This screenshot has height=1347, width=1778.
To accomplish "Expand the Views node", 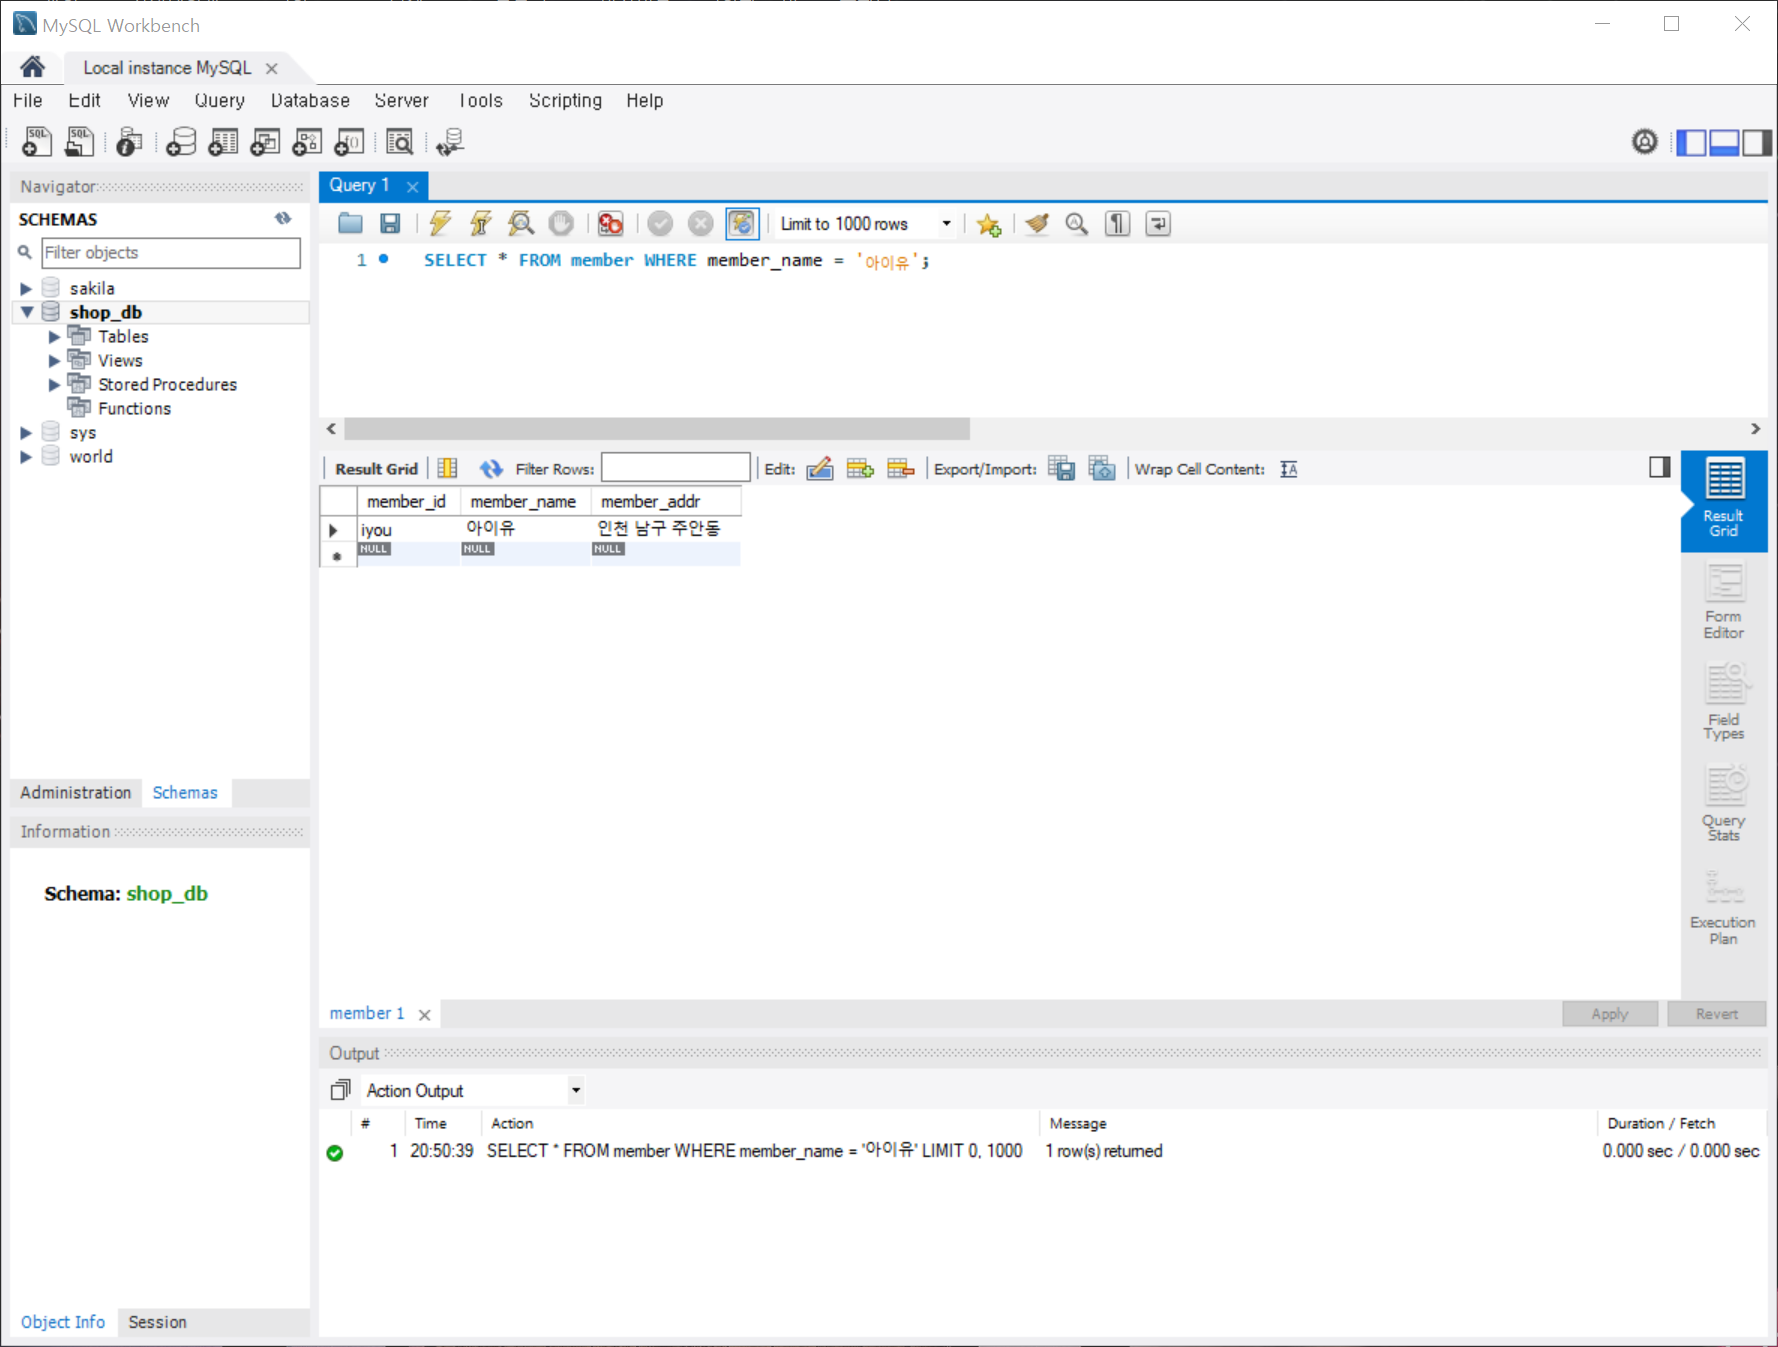I will [54, 361].
